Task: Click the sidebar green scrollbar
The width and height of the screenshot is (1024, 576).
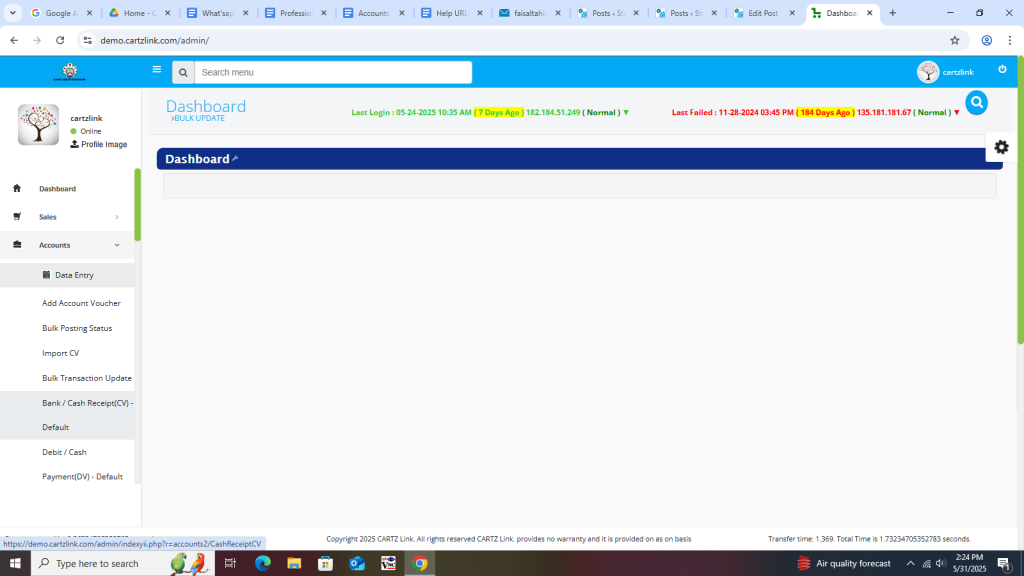Action: (138, 205)
